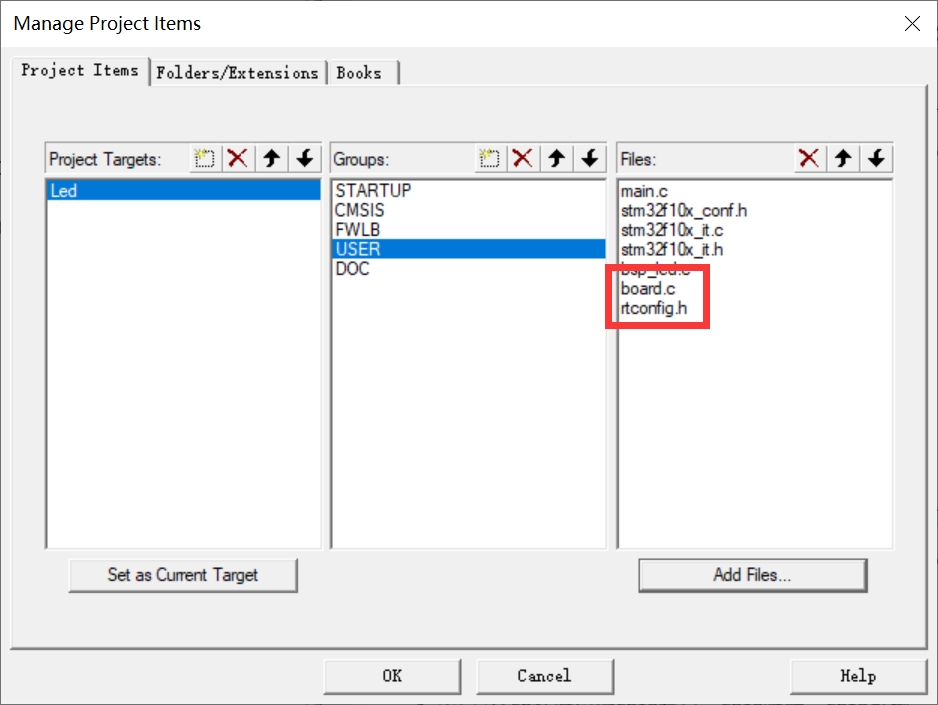The image size is (938, 705).
Task: Create a new group in Groups
Action: [489, 158]
